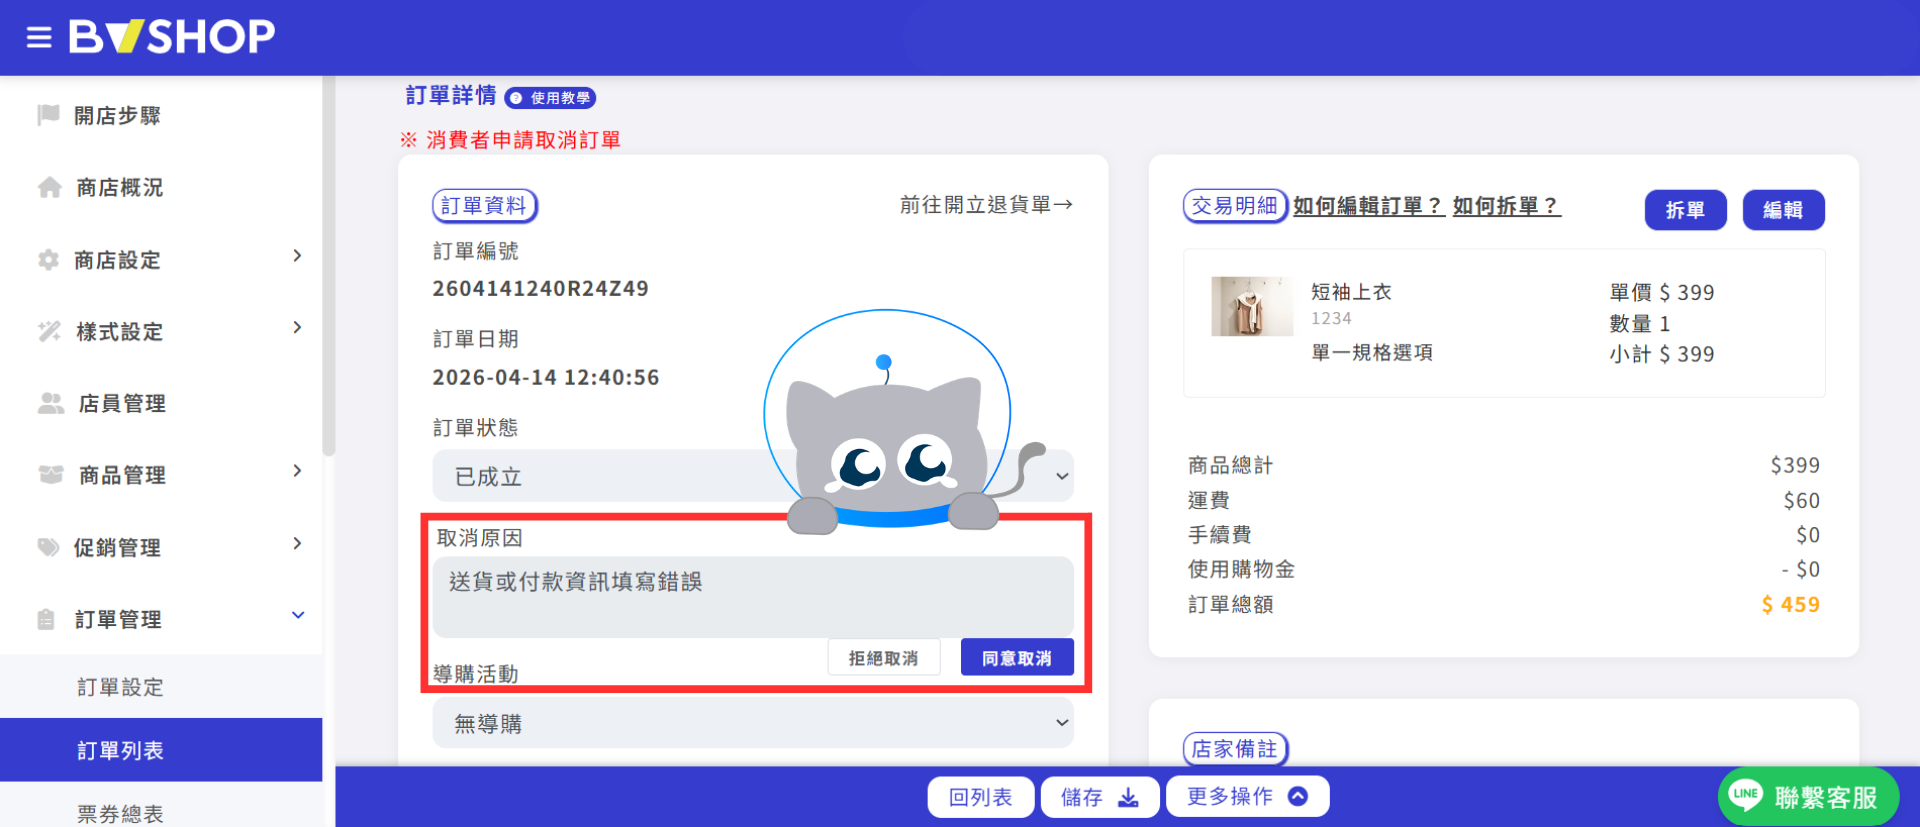The height and width of the screenshot is (827, 1920).
Task: Click the 拒絕取消 button
Action: click(884, 658)
